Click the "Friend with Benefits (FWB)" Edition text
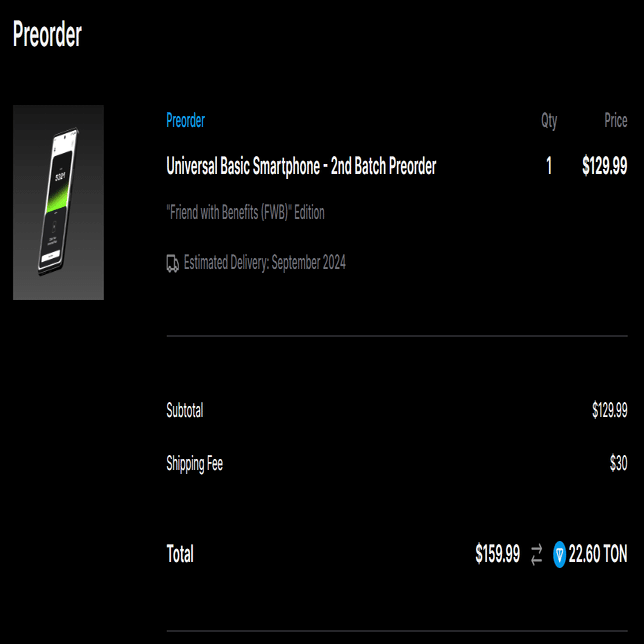The height and width of the screenshot is (644, 644). 245,212
